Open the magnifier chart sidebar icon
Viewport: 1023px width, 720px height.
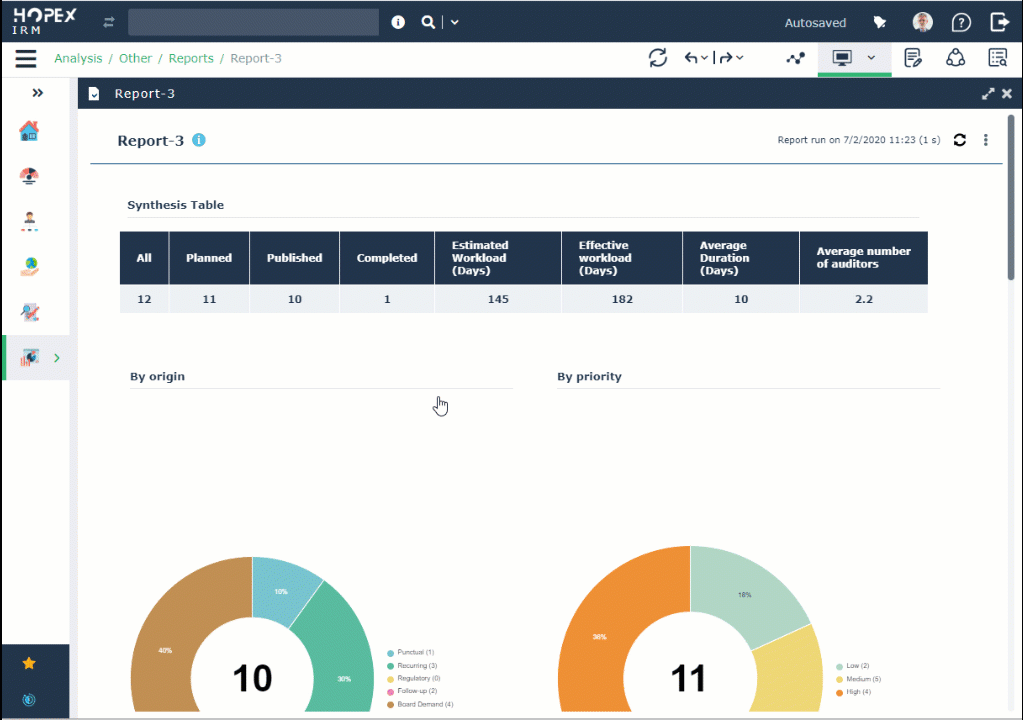coord(29,312)
